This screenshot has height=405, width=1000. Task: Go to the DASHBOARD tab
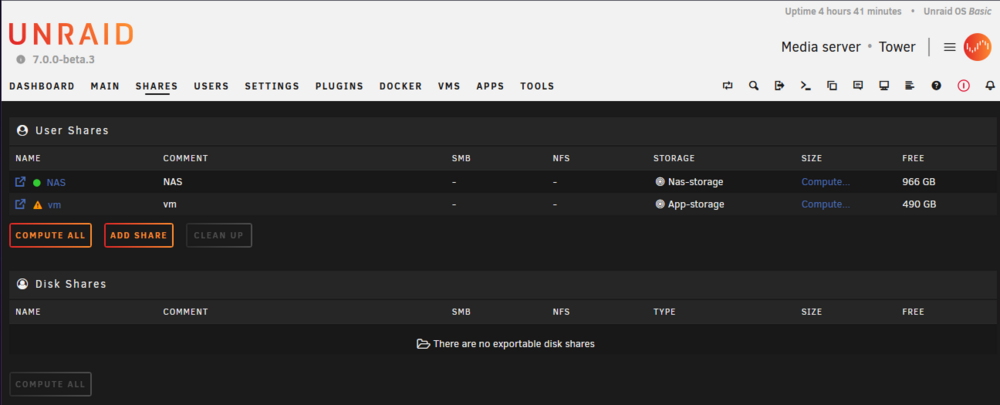(x=41, y=86)
